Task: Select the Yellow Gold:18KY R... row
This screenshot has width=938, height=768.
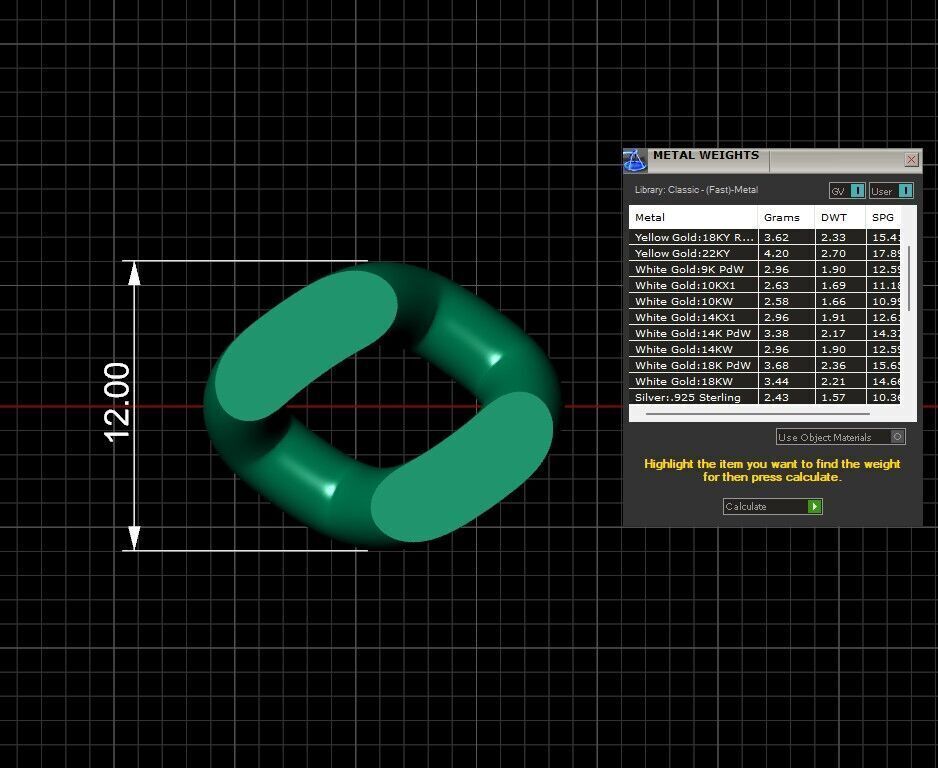Action: (x=765, y=237)
